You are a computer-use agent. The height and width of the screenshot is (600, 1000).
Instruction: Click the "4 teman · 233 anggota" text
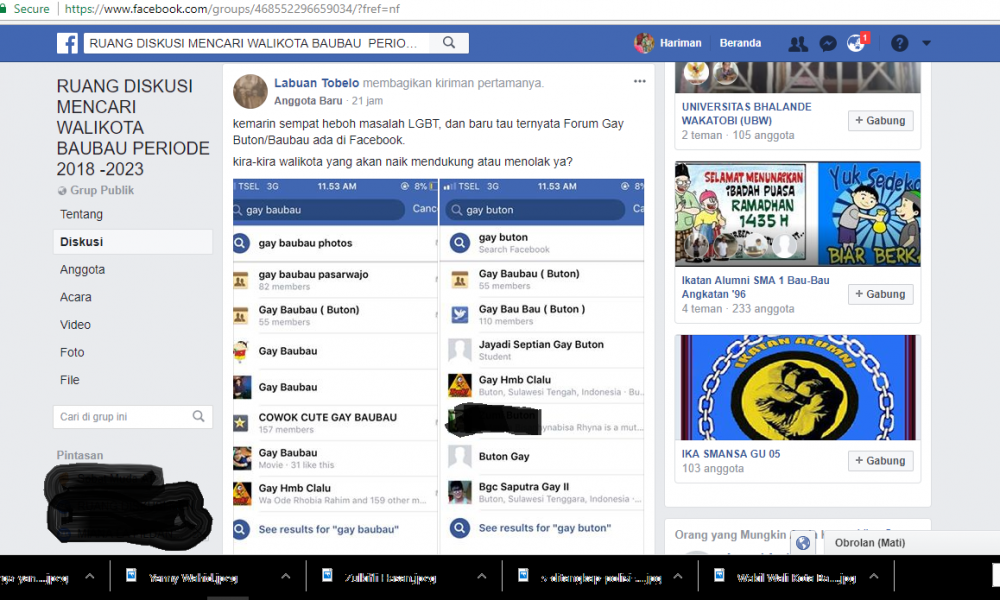click(x=738, y=309)
